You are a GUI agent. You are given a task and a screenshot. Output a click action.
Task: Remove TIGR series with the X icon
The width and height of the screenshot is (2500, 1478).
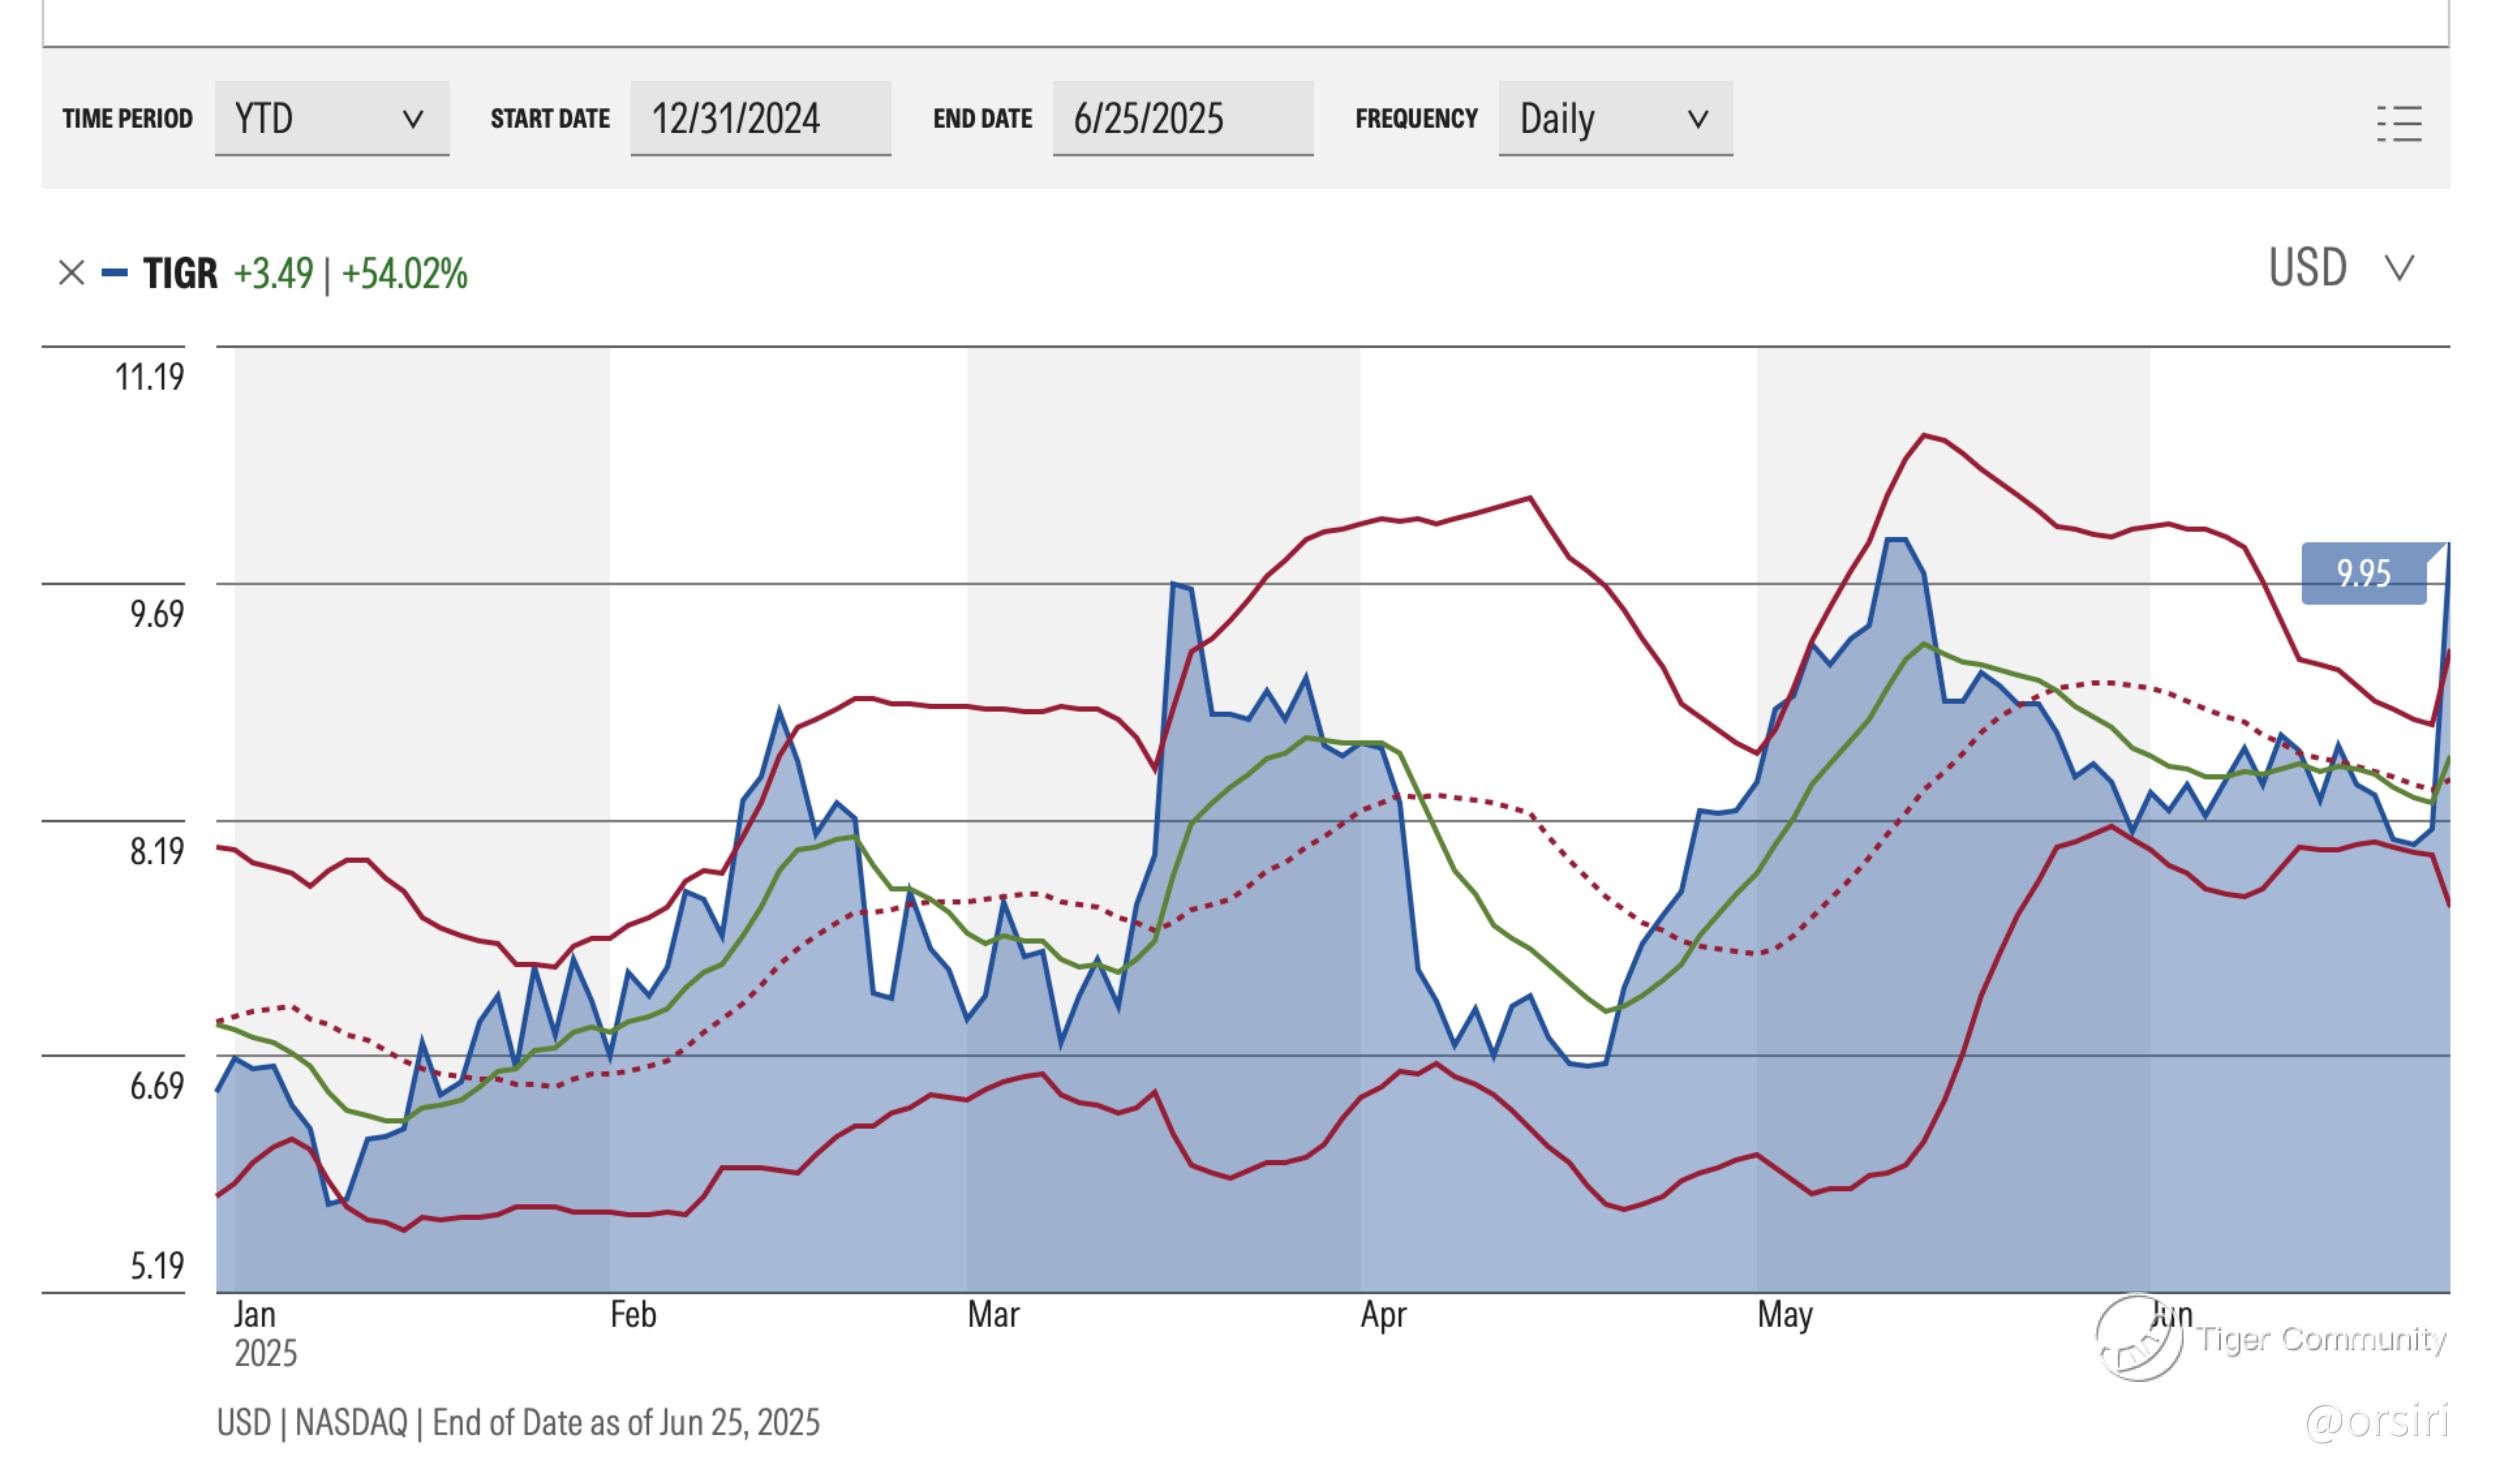tap(71, 273)
